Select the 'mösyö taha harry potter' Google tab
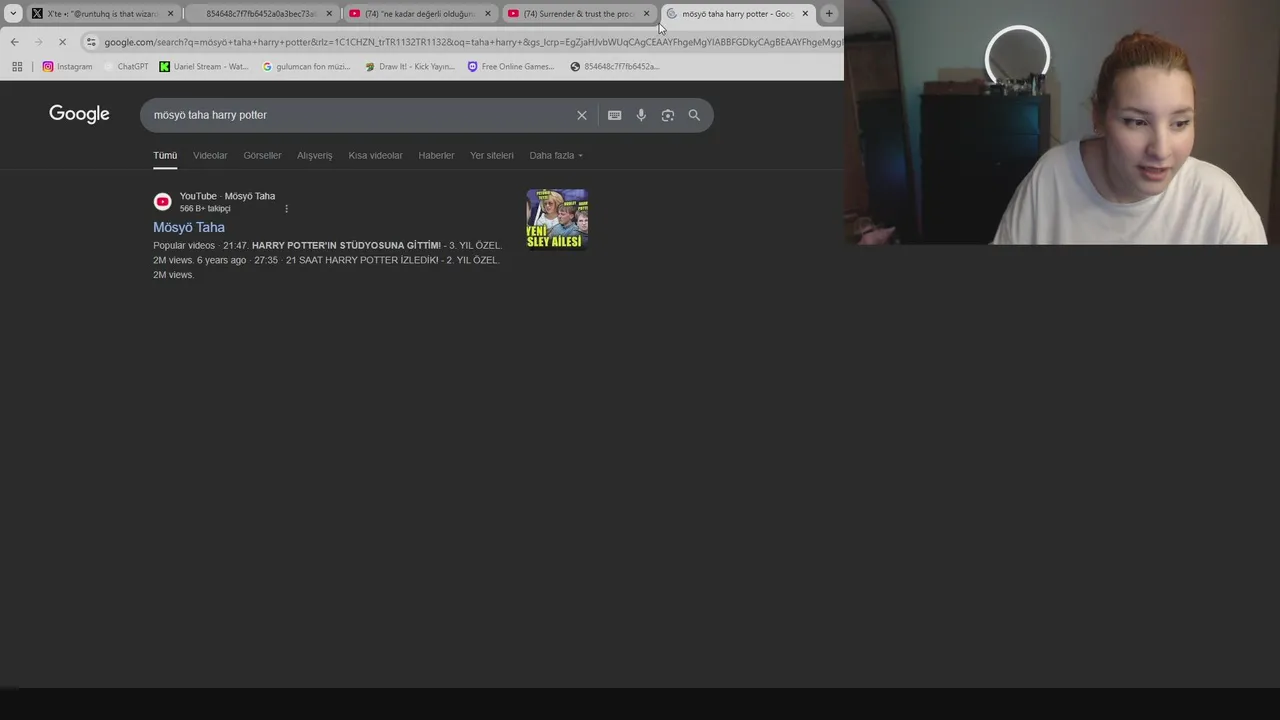 [738, 14]
